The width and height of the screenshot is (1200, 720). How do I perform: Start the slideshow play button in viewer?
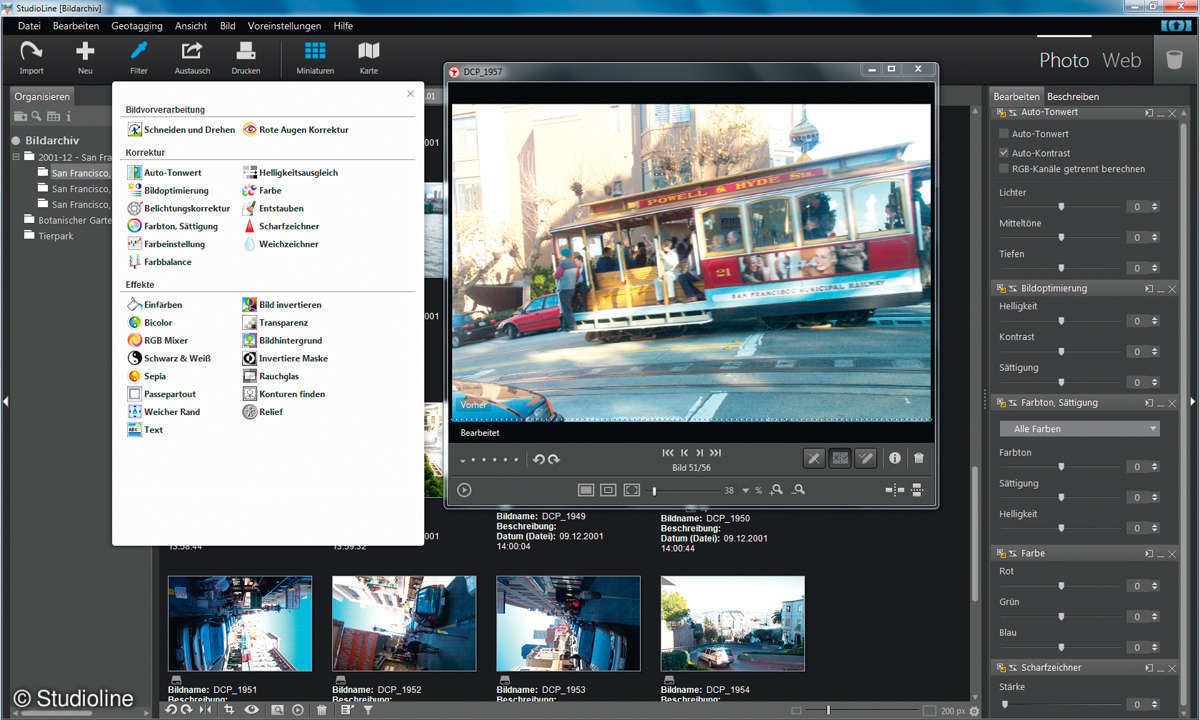click(x=464, y=490)
